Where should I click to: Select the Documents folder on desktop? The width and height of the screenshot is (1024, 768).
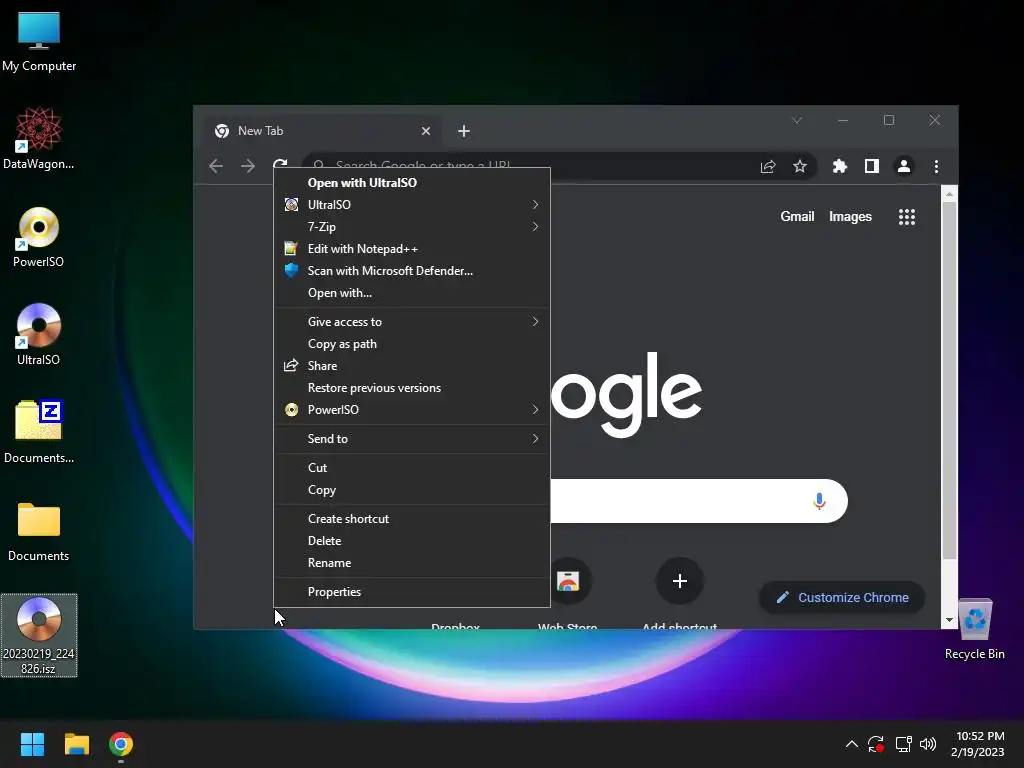39,531
